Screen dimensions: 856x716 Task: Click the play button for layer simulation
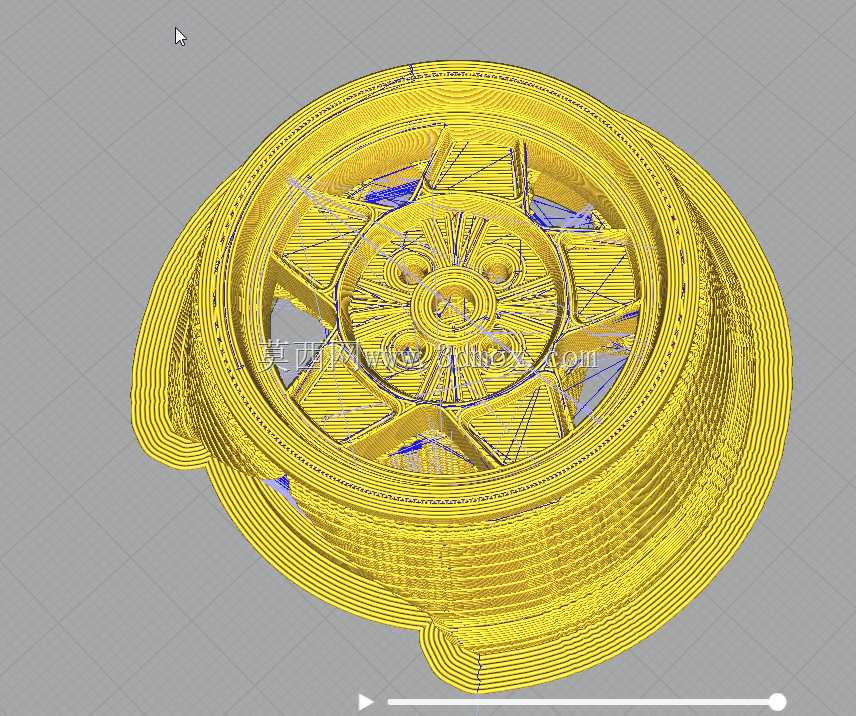365,702
